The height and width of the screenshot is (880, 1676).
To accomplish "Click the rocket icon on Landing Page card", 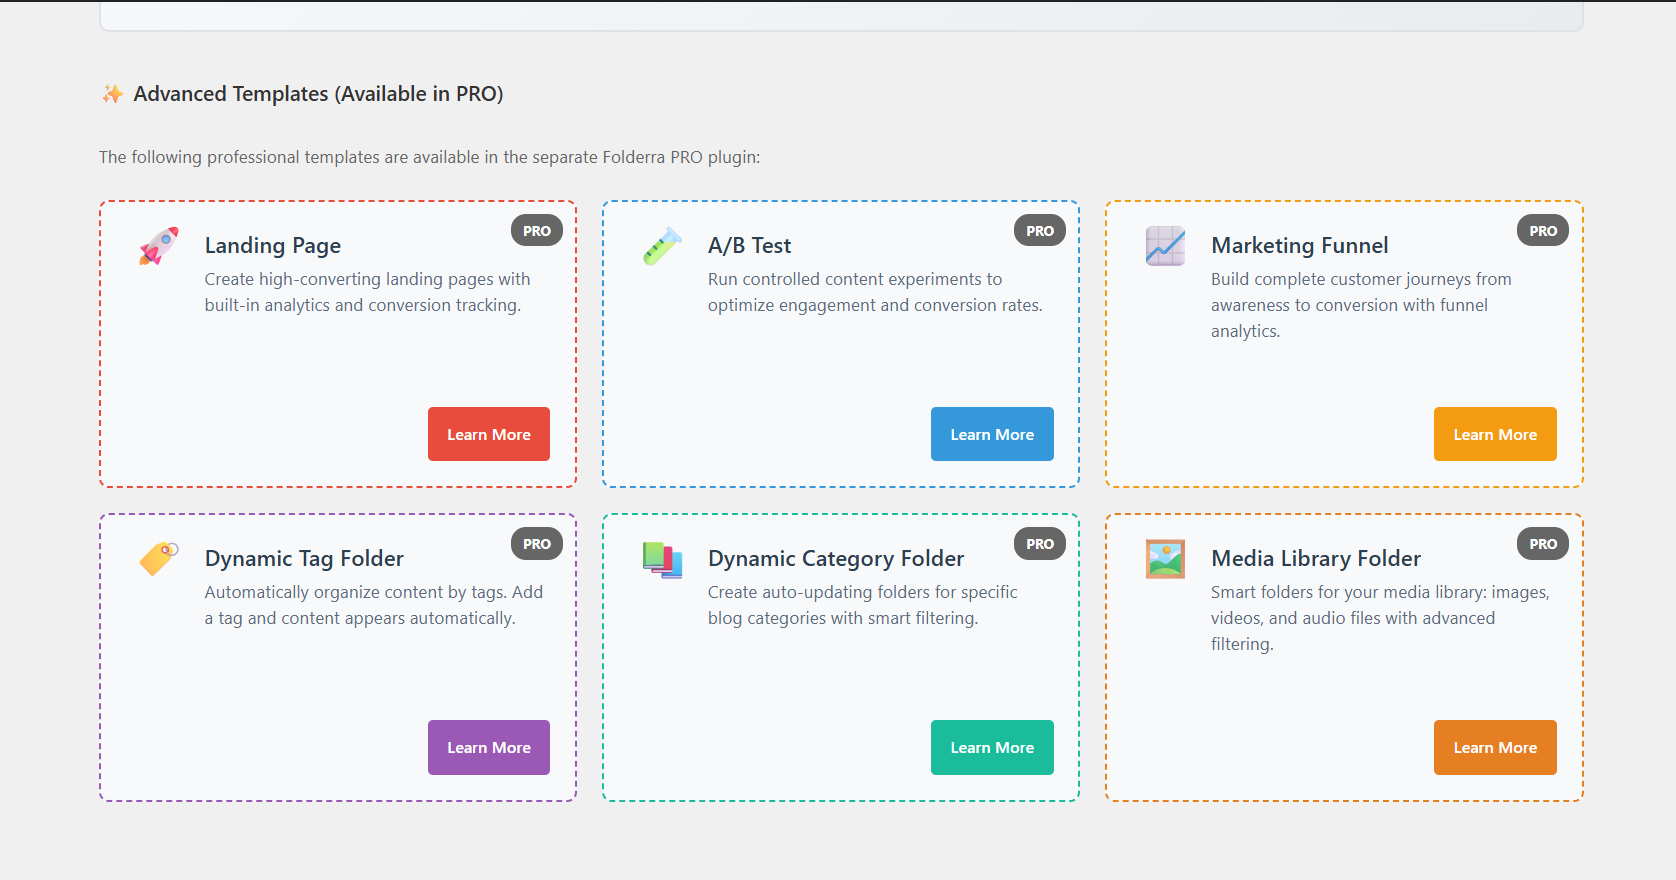I will pos(159,246).
